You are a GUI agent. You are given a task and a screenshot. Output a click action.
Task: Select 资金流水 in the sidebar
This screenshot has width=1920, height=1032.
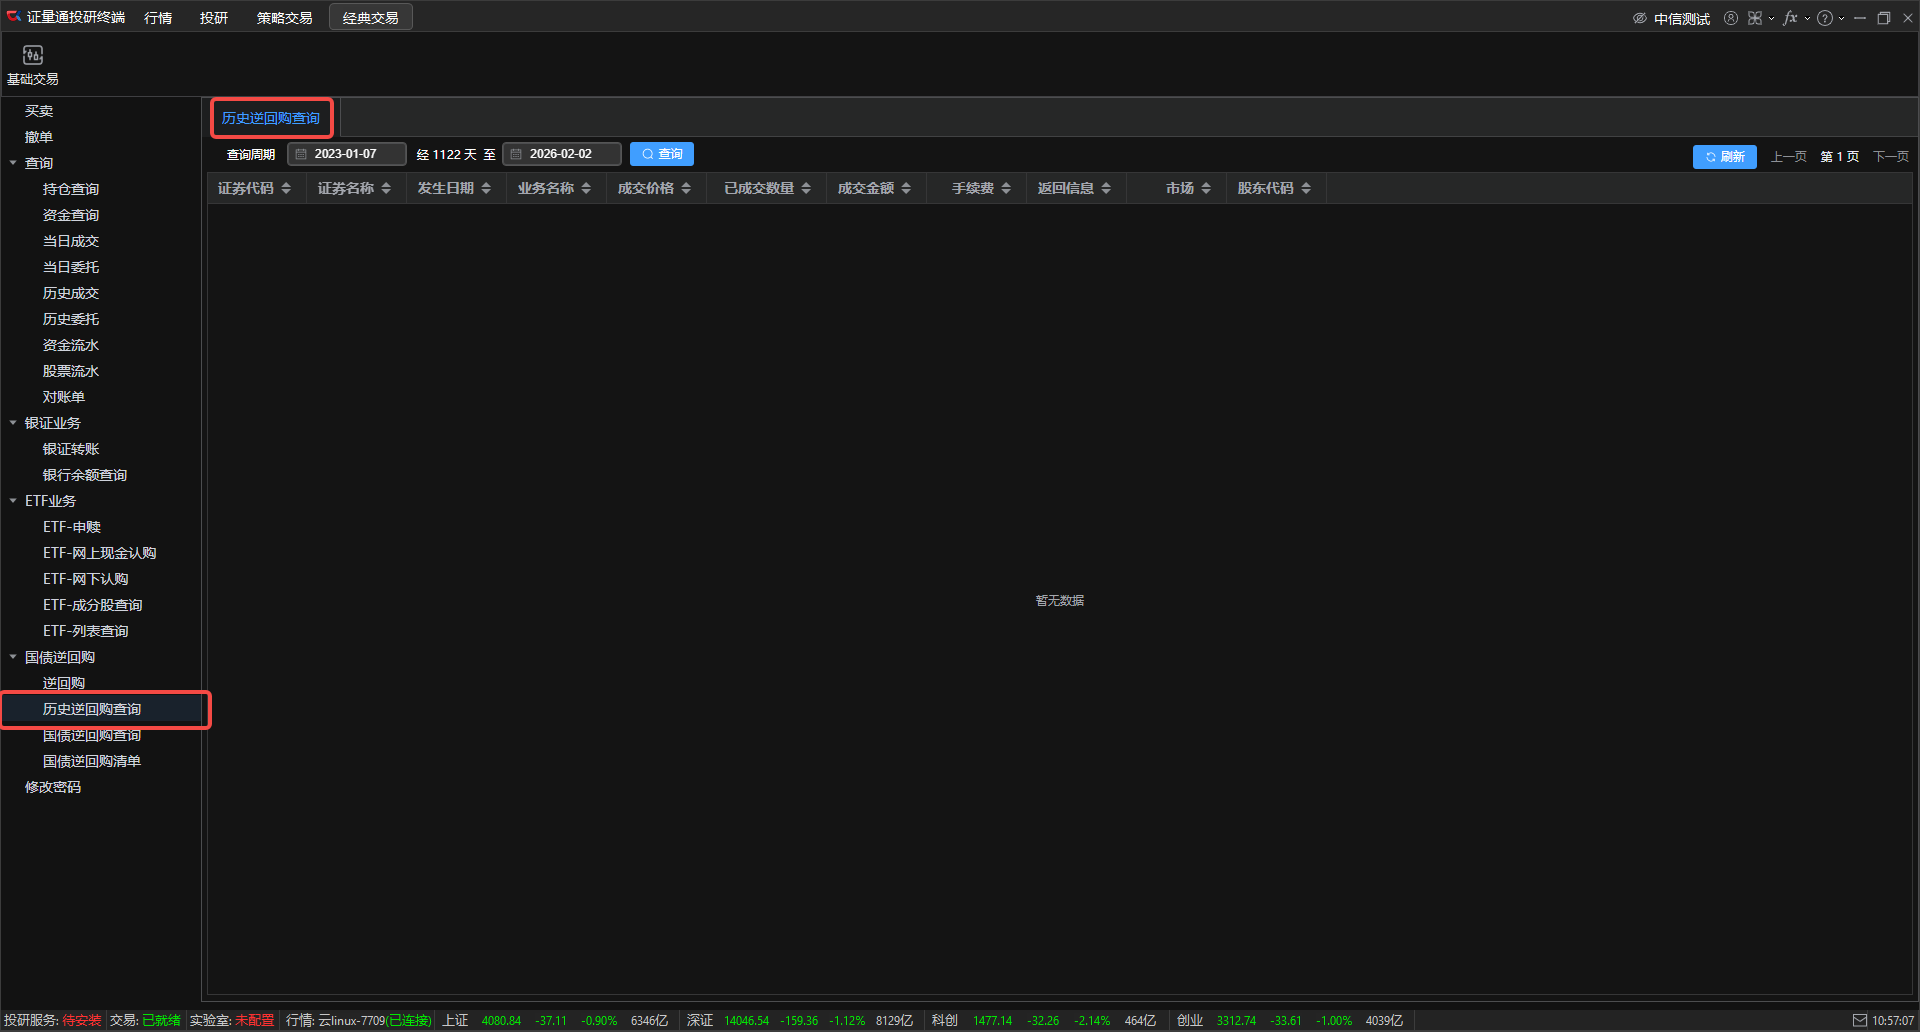71,345
